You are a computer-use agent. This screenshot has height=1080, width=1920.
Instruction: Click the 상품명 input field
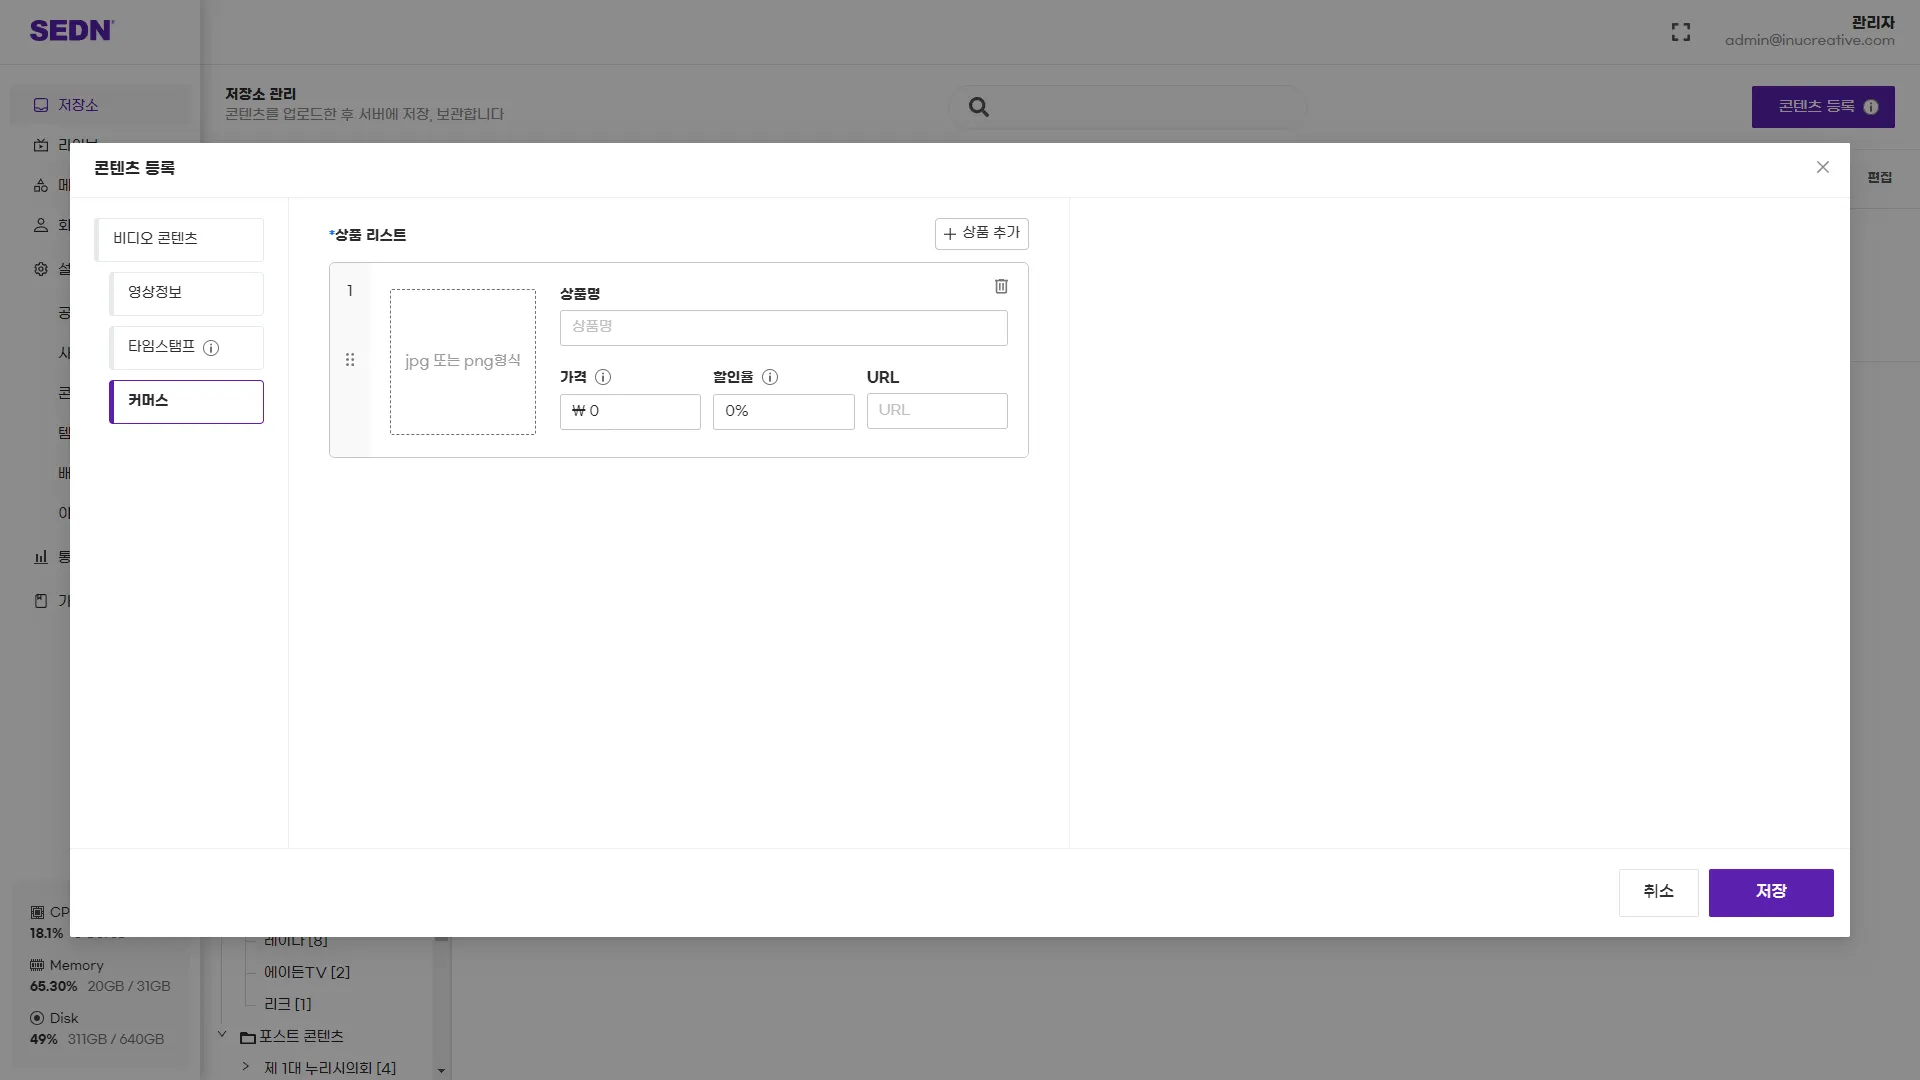[x=783, y=328]
